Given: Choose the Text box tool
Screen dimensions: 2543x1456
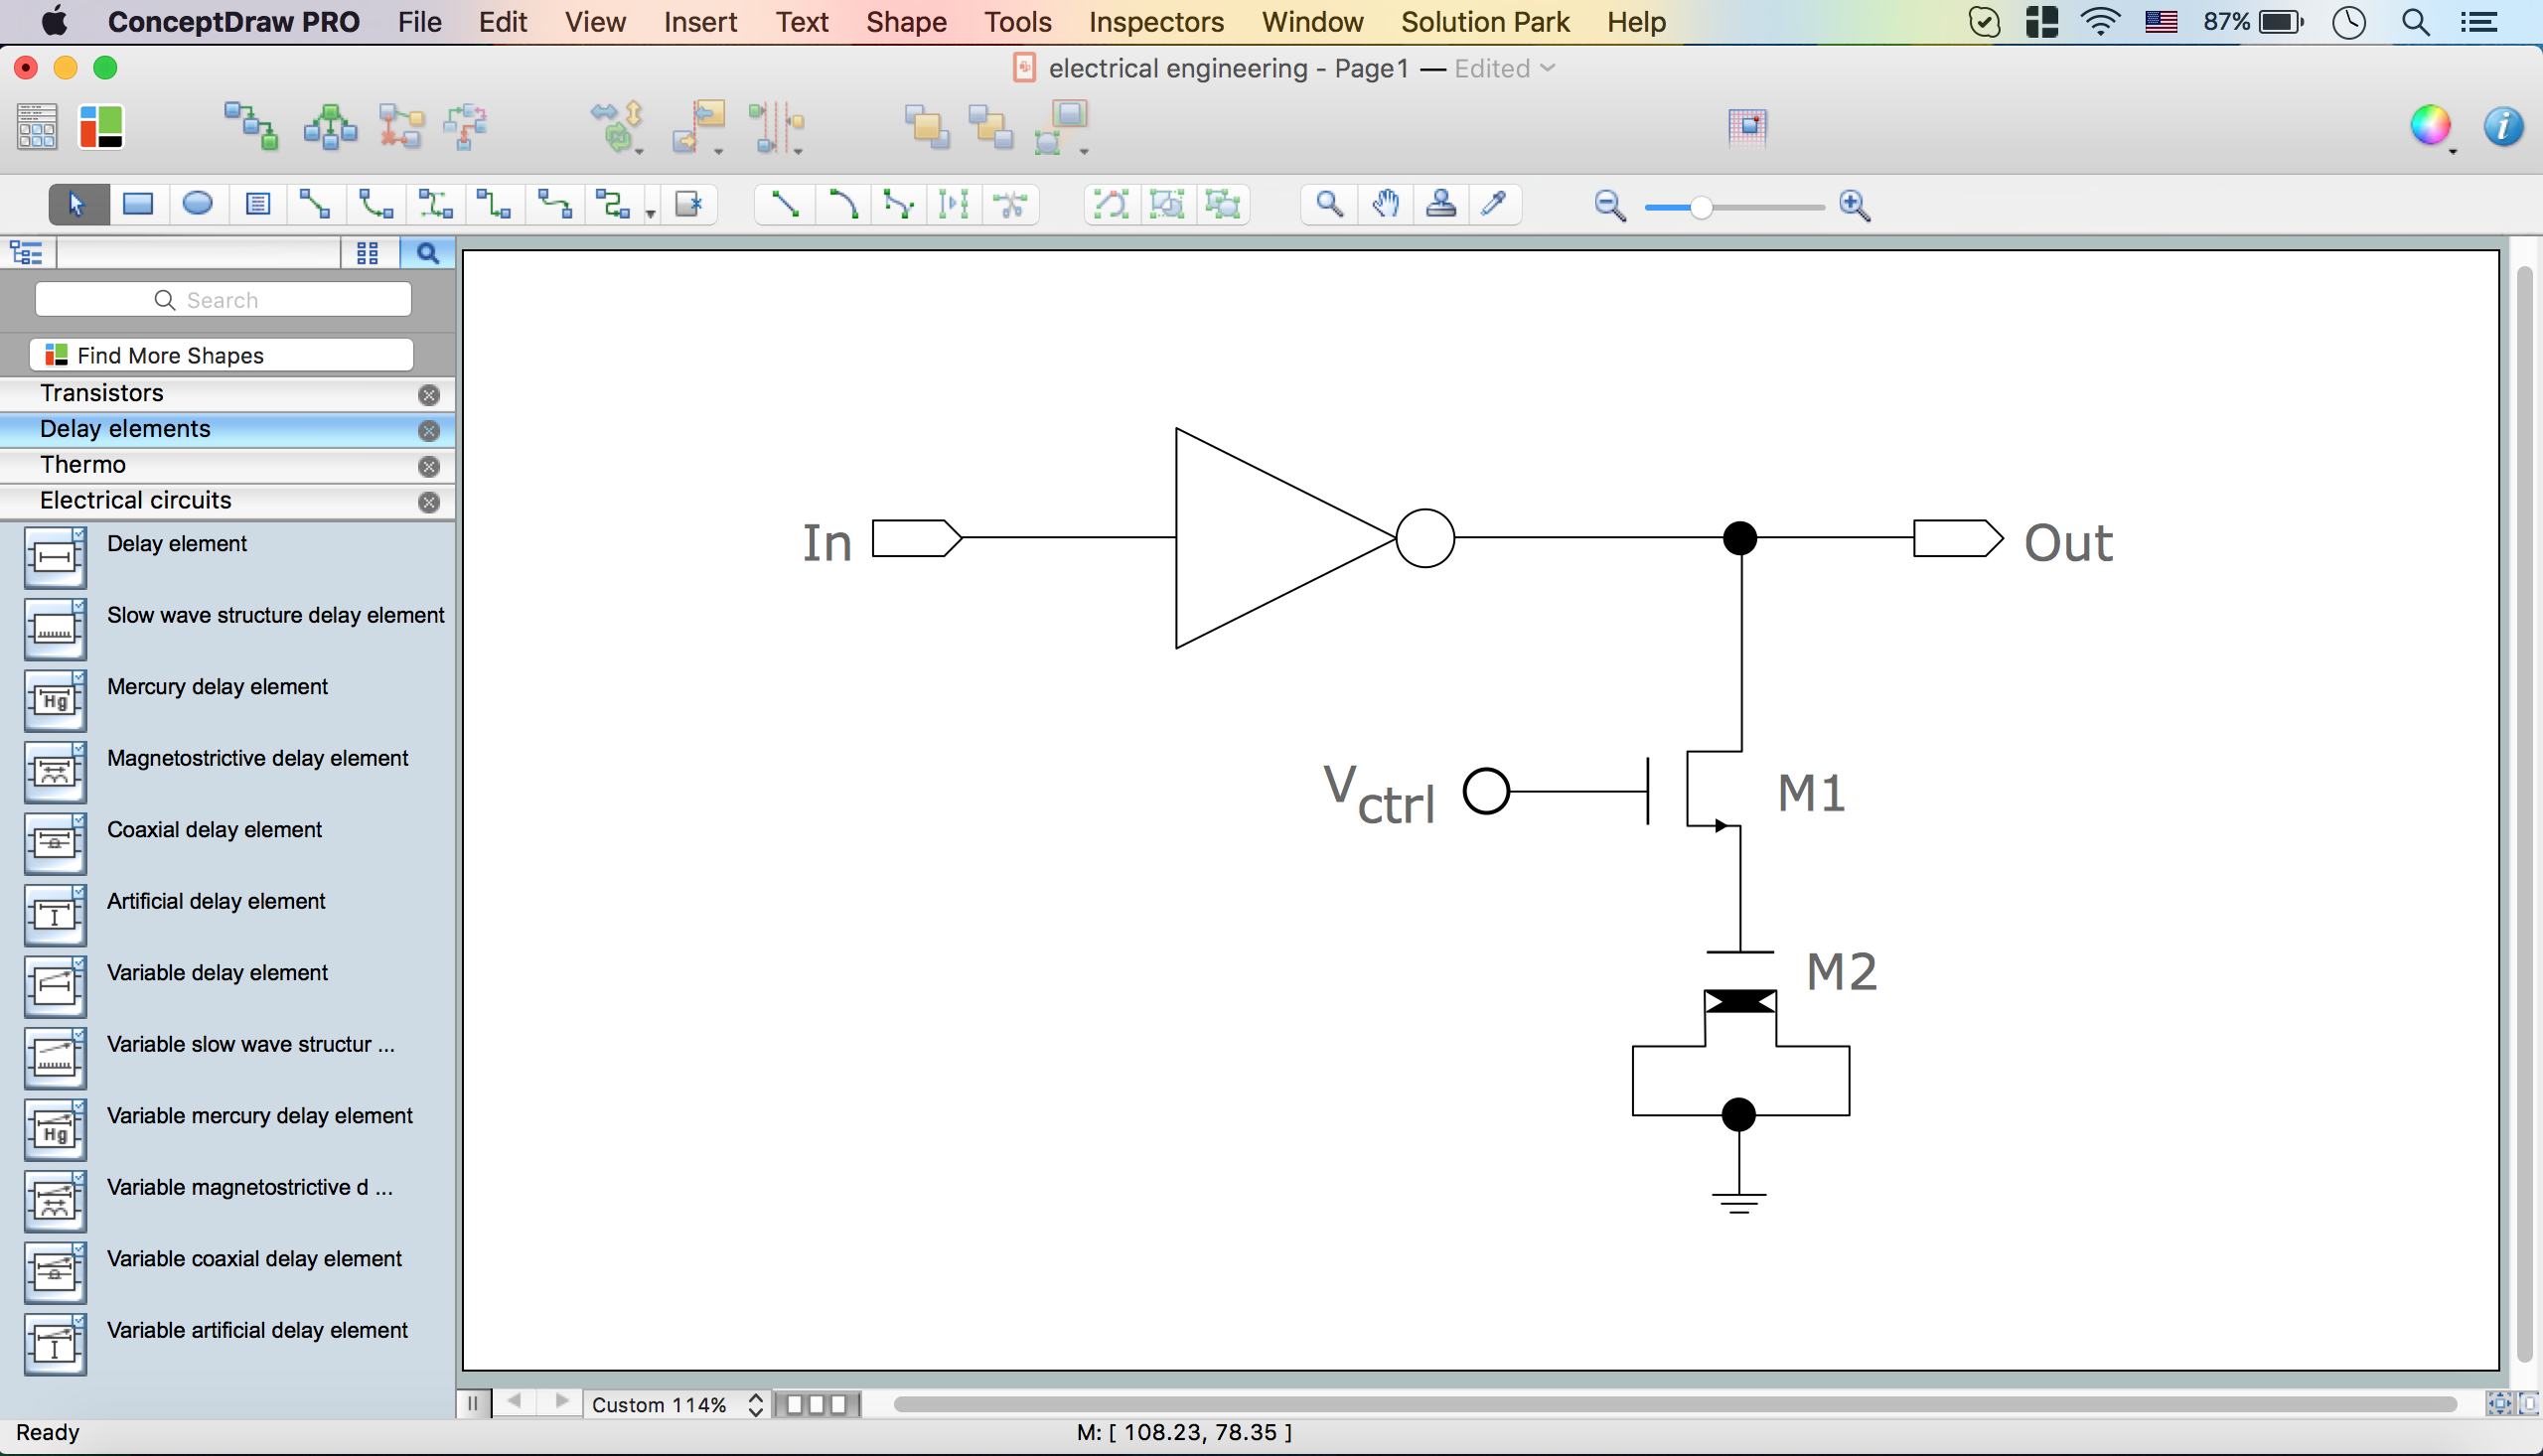Looking at the screenshot, I should 257,205.
